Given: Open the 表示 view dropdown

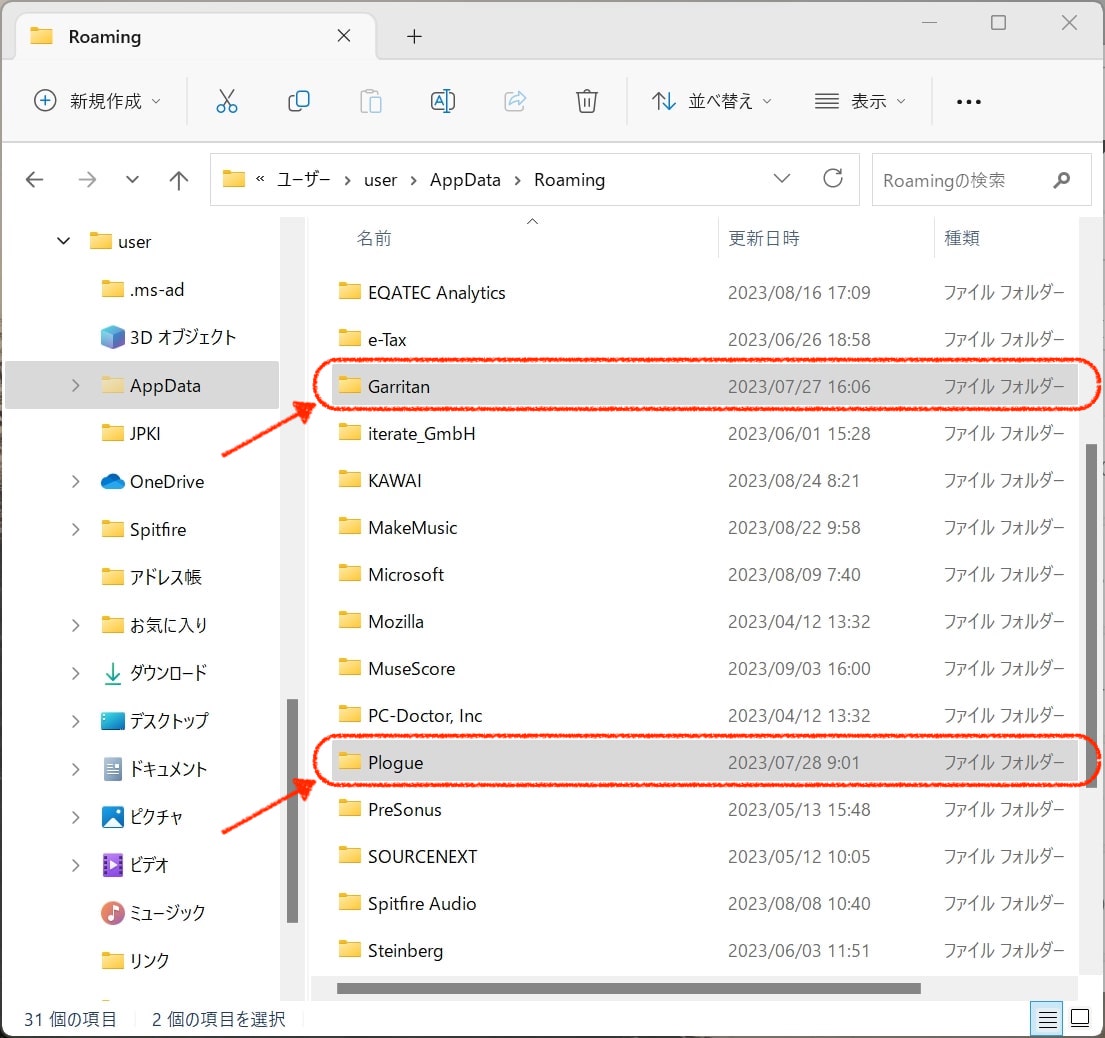Looking at the screenshot, I should [860, 101].
